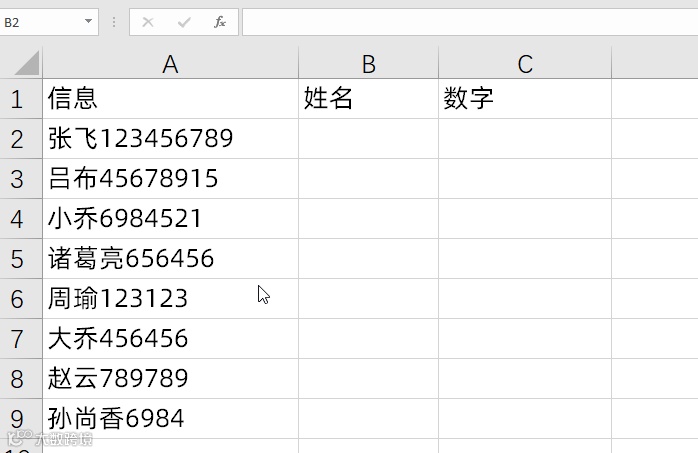Image resolution: width=698 pixels, height=453 pixels.
Task: Click the formula bar's three-dot resize handle
Action: coord(114,22)
